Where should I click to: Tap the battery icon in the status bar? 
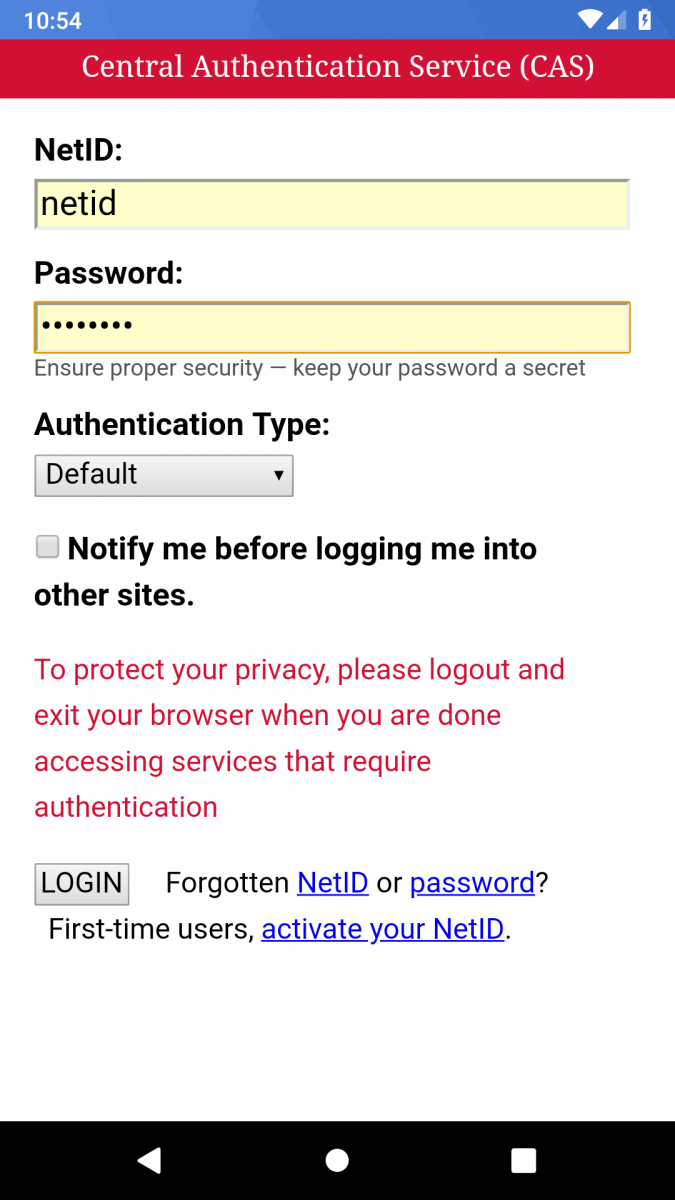click(x=644, y=18)
